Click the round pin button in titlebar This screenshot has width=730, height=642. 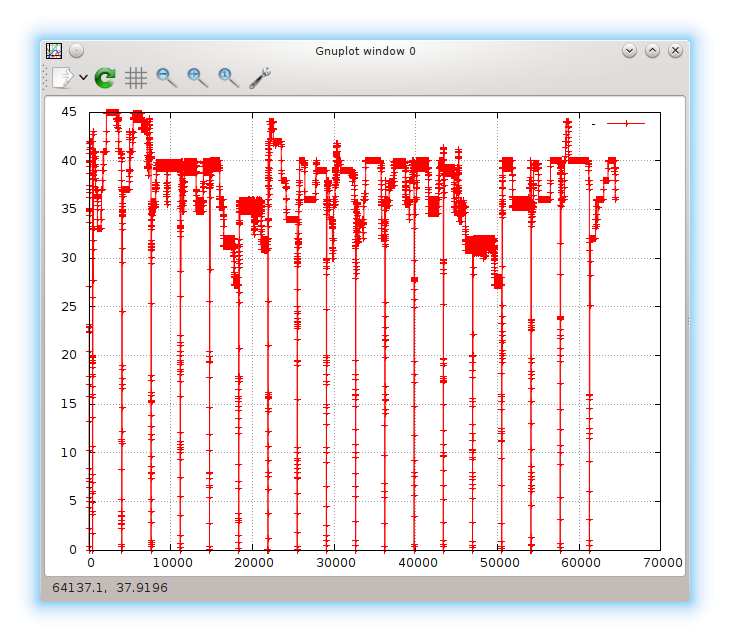tap(76, 51)
